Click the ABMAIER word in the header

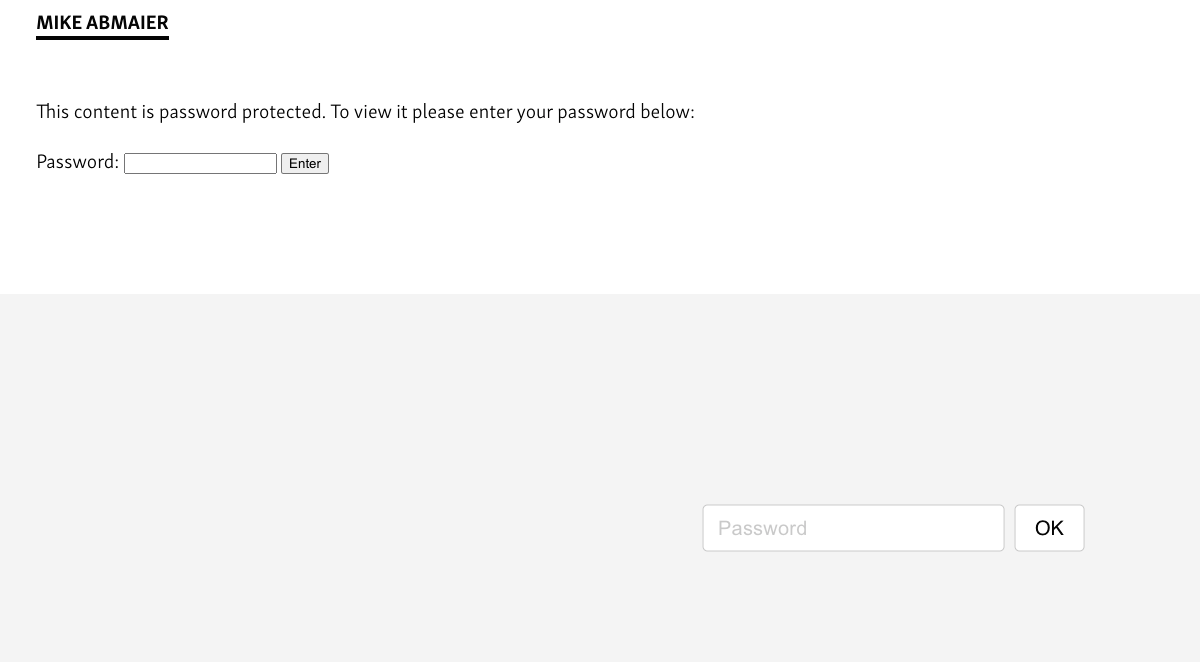click(127, 22)
